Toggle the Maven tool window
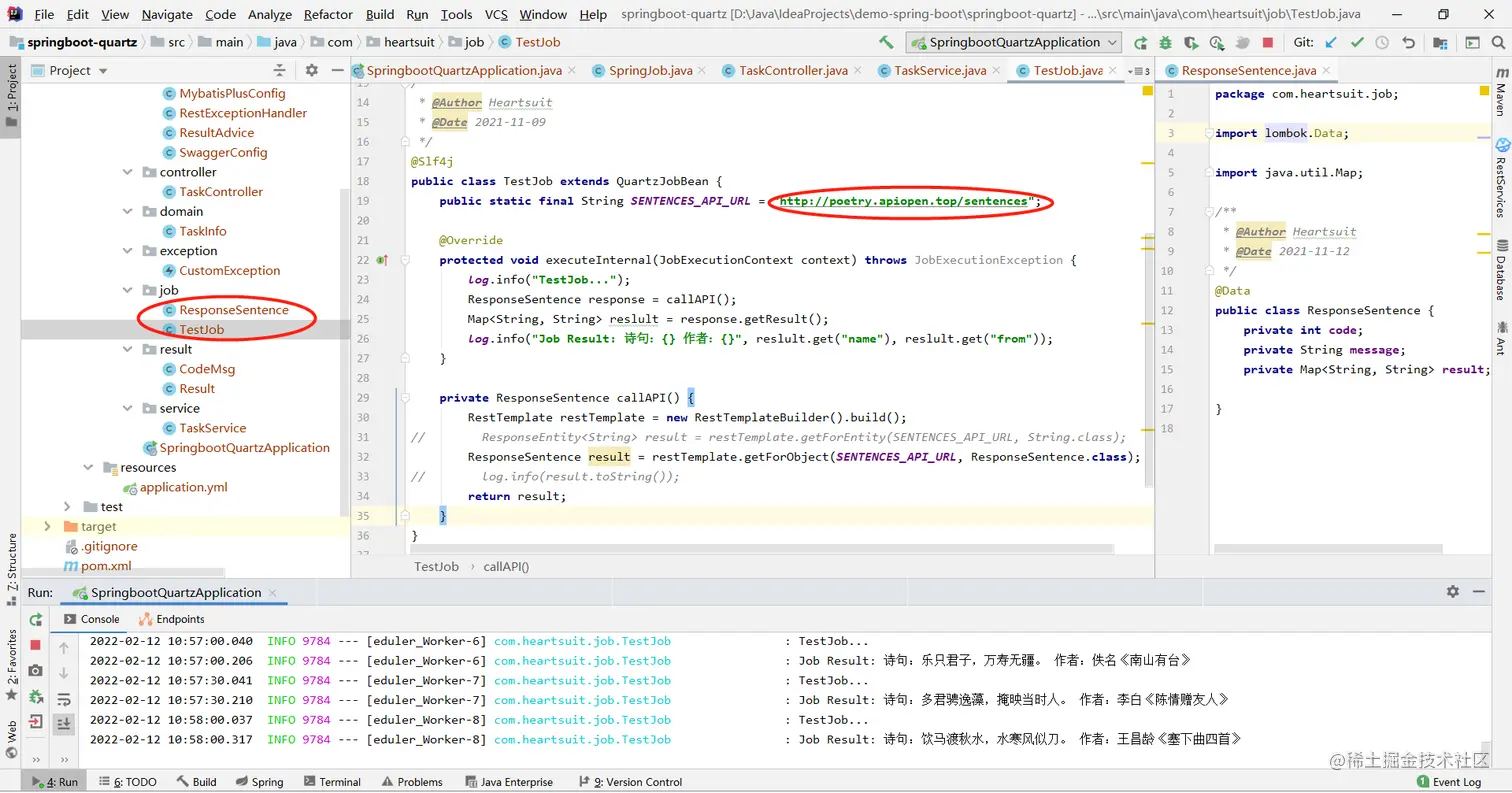 tap(1501, 92)
